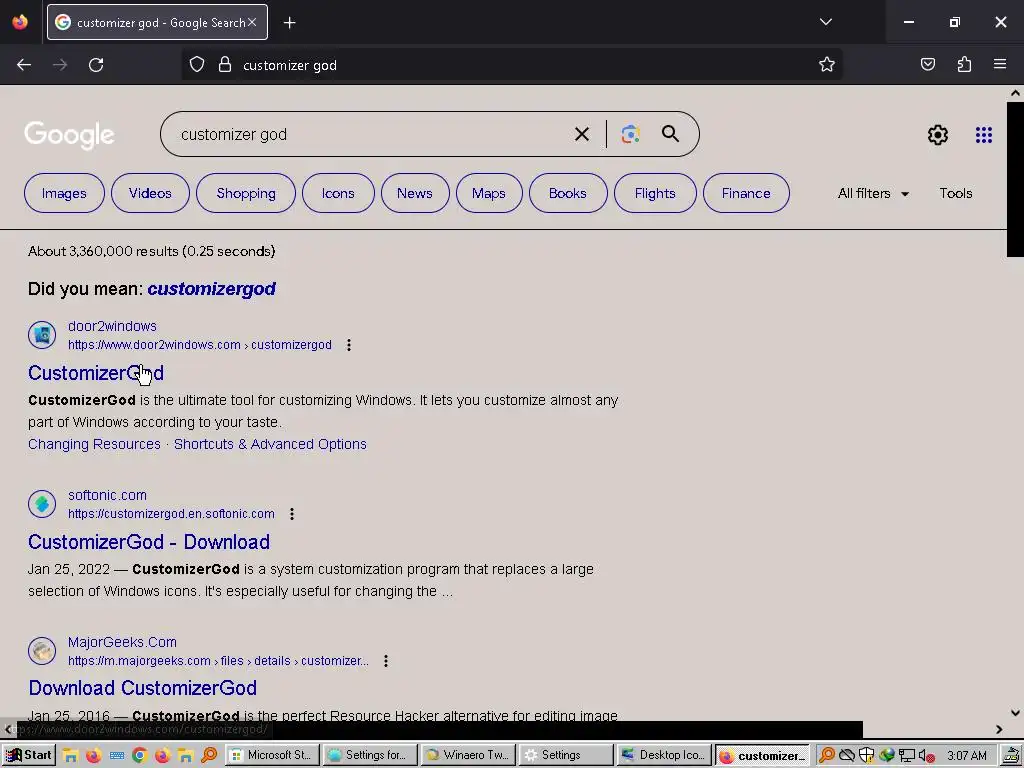
Task: Open the tracking protection shield icon
Action: [x=197, y=65]
